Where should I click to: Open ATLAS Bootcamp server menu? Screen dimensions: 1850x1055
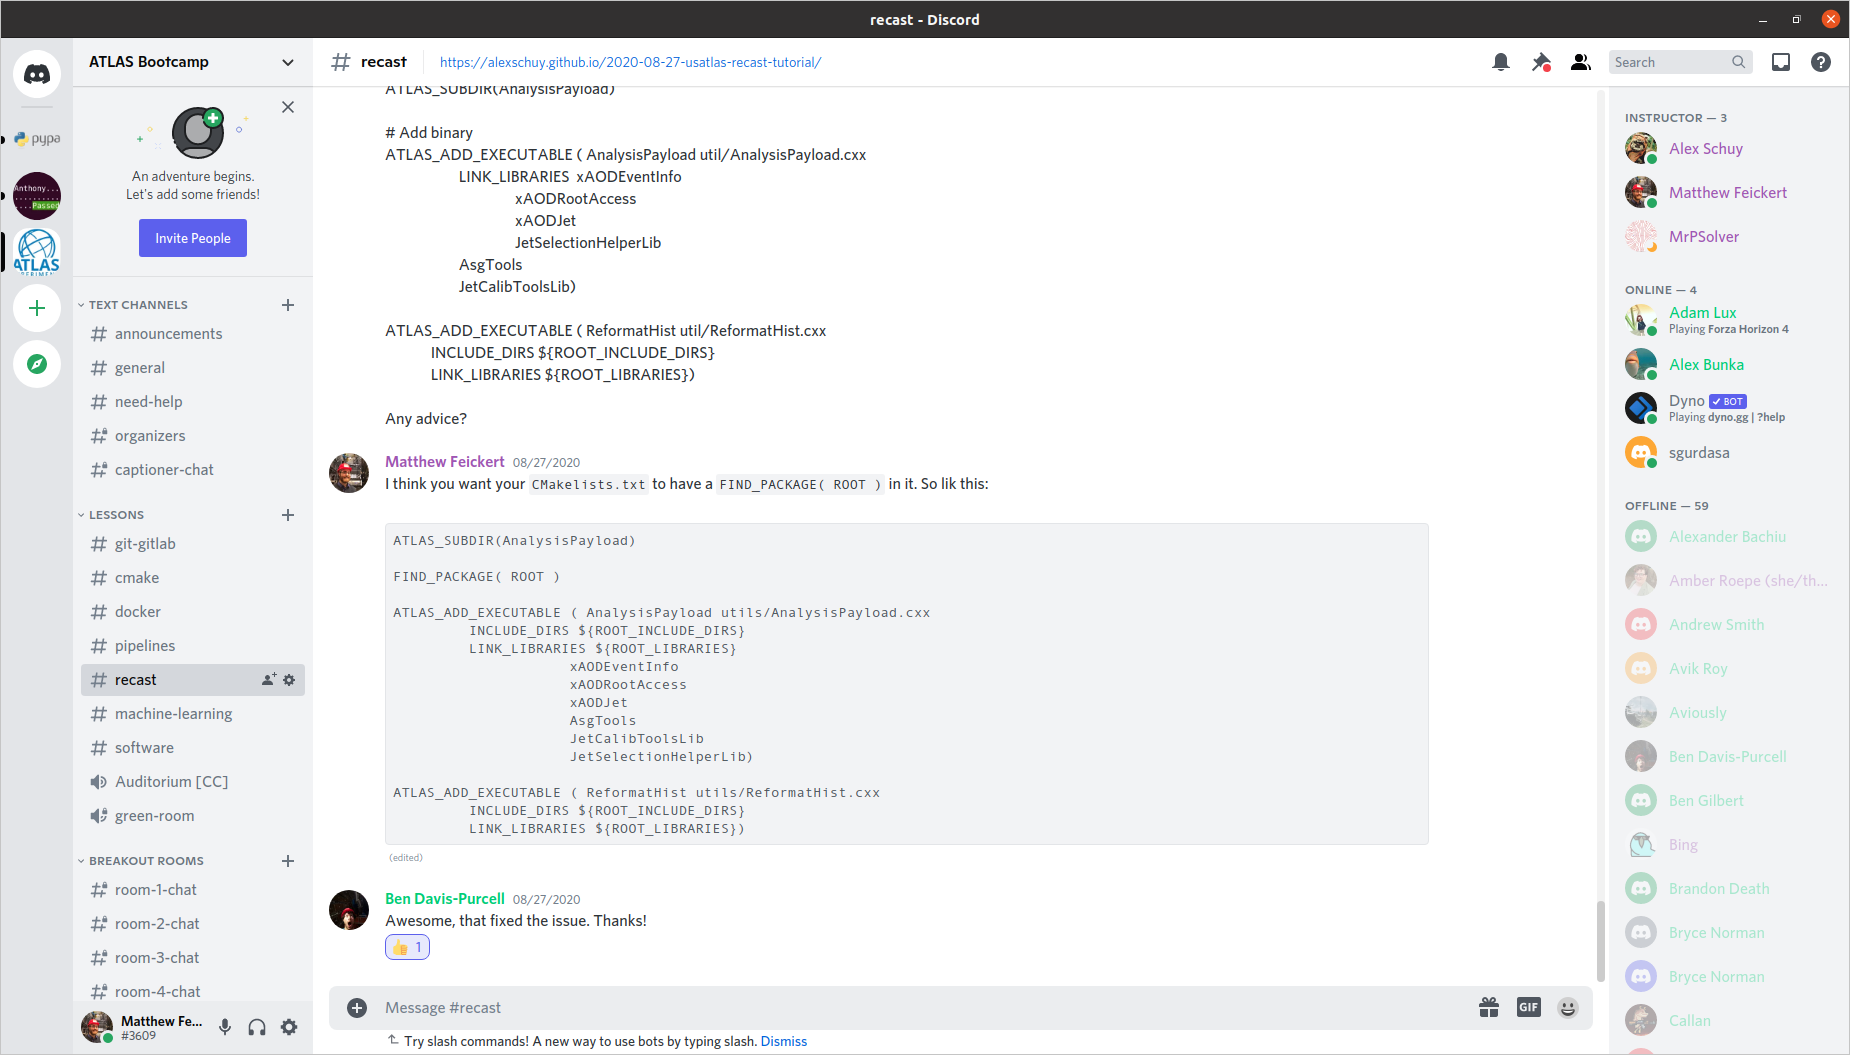pos(192,62)
